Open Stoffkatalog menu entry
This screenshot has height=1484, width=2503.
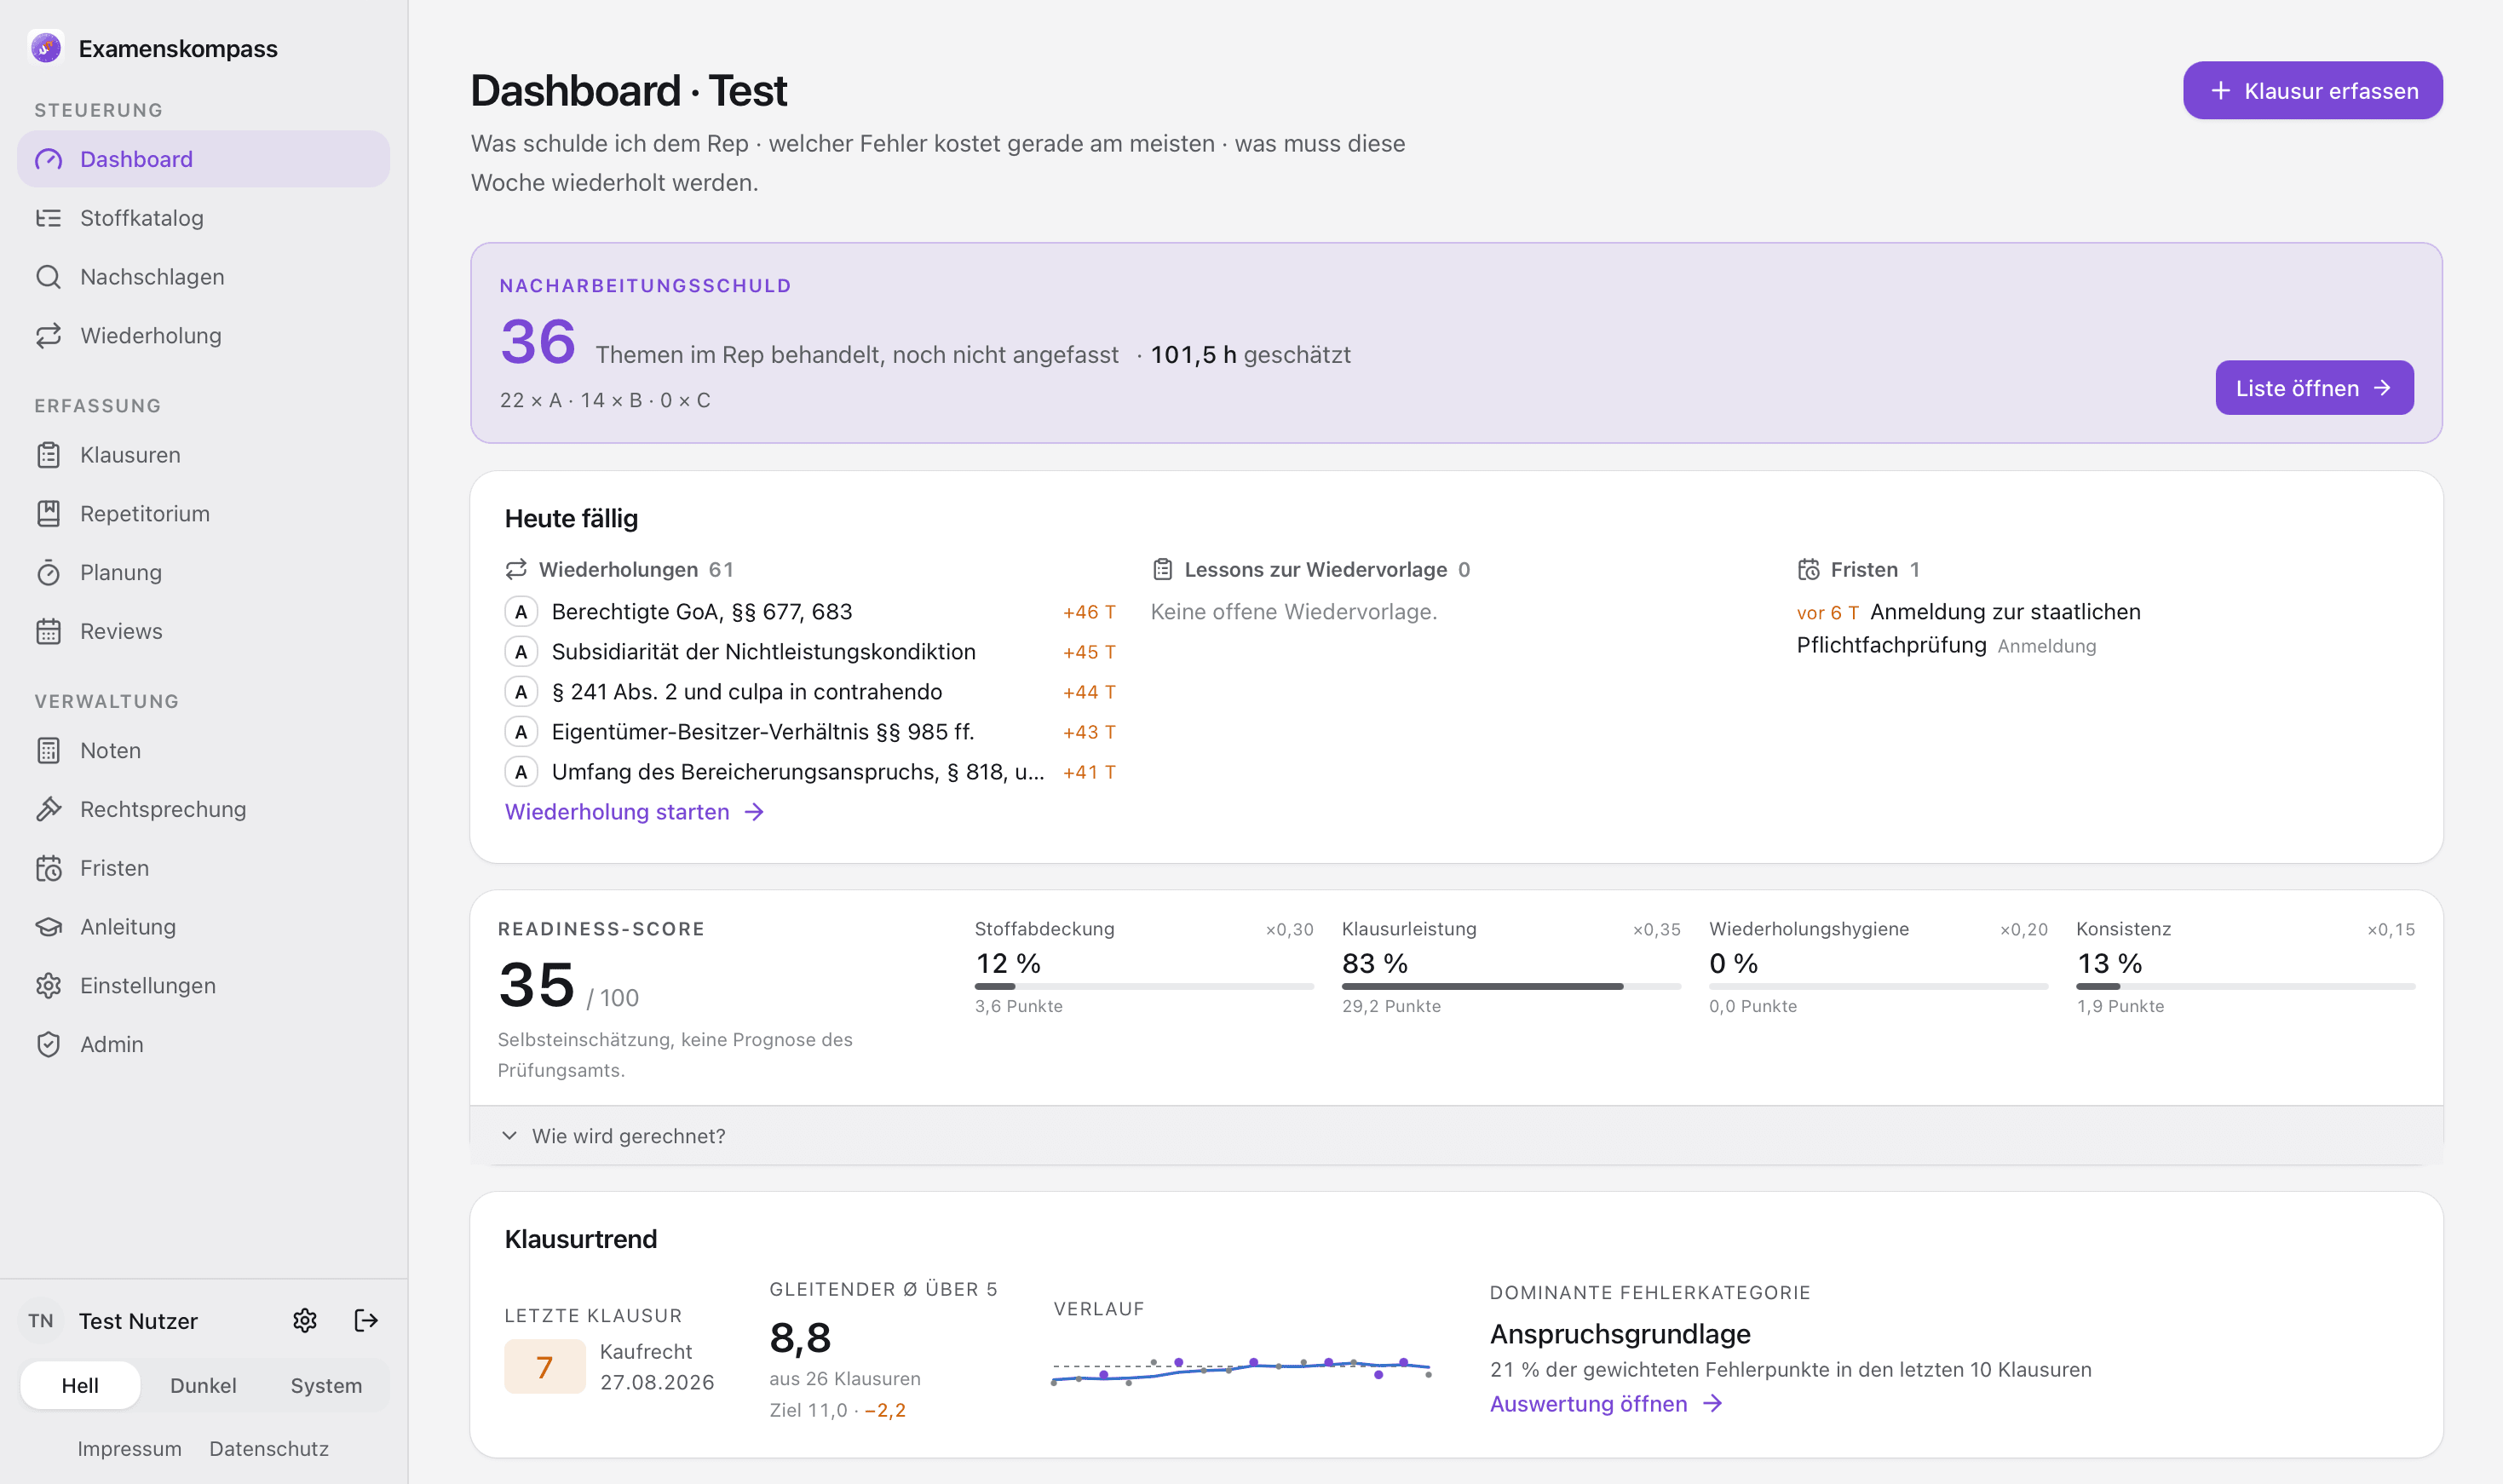[x=203, y=218]
